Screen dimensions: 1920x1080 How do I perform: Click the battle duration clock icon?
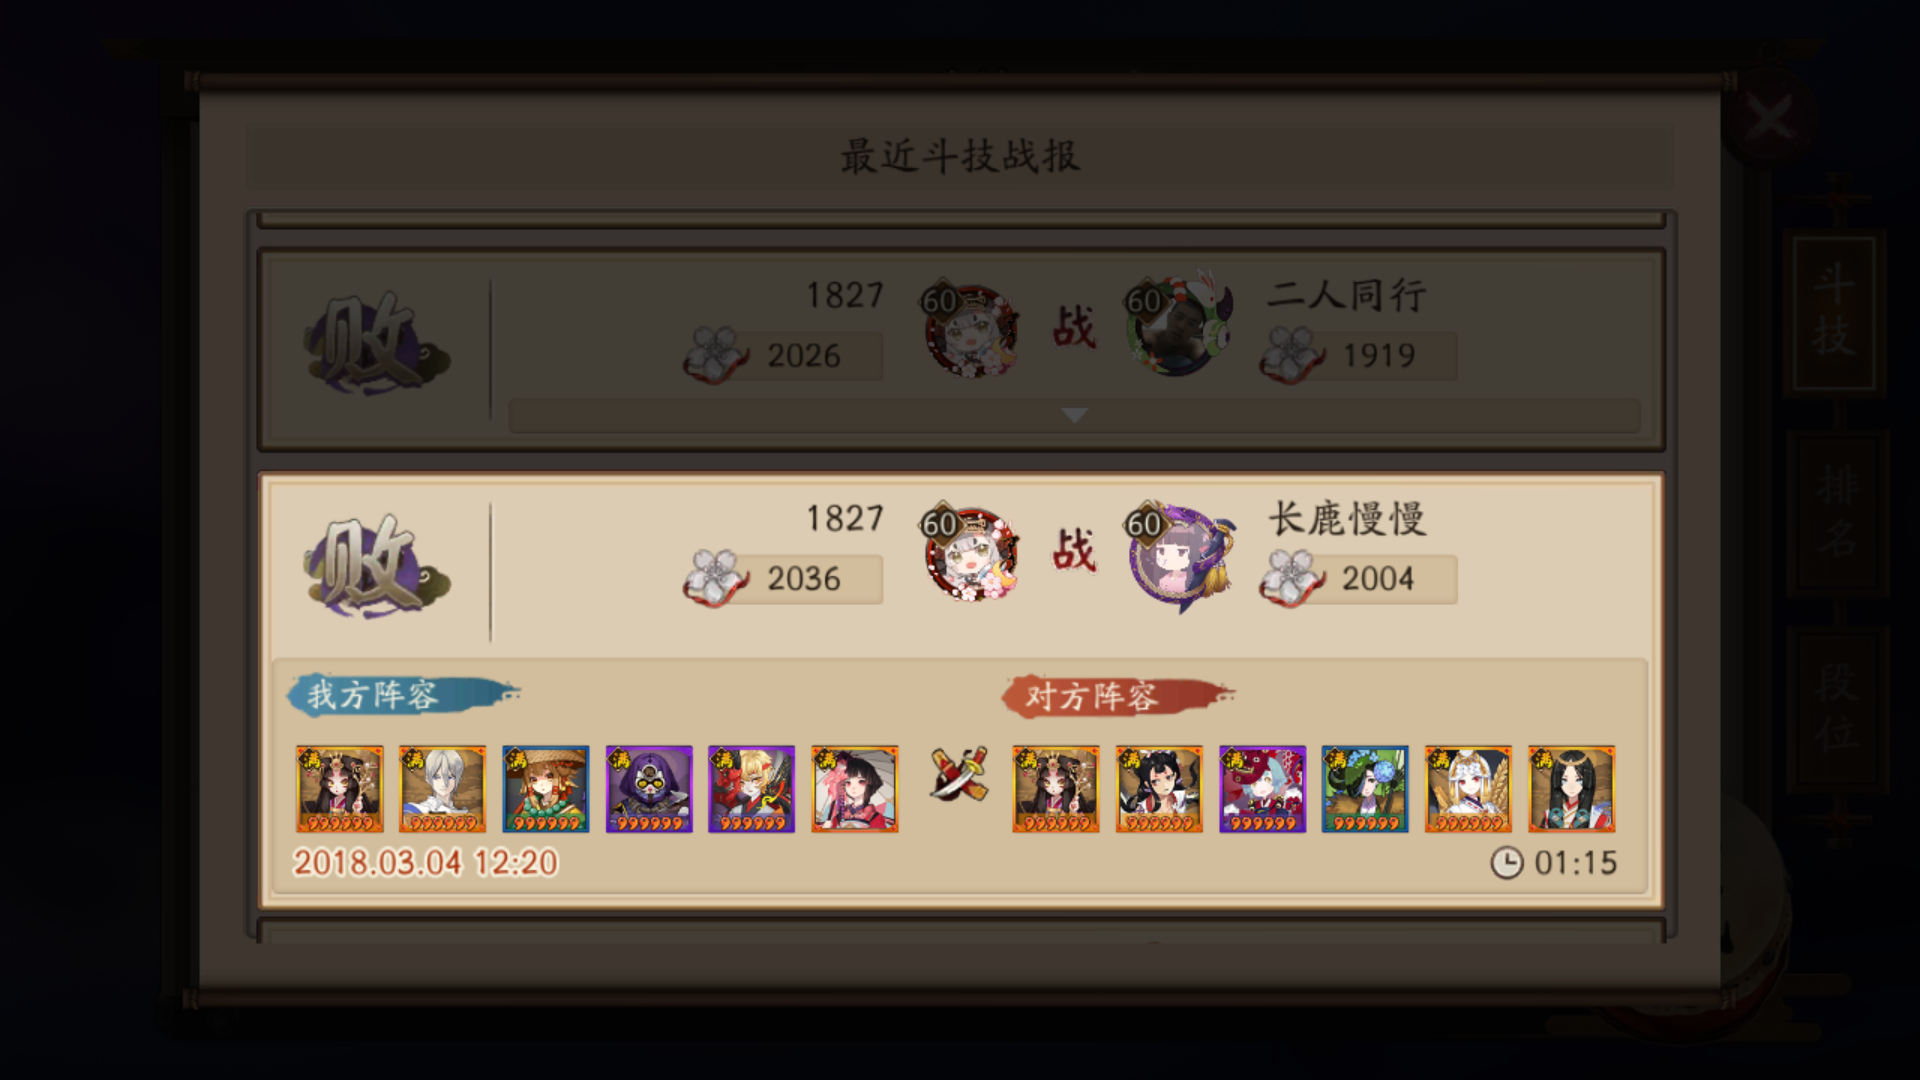click(1507, 863)
